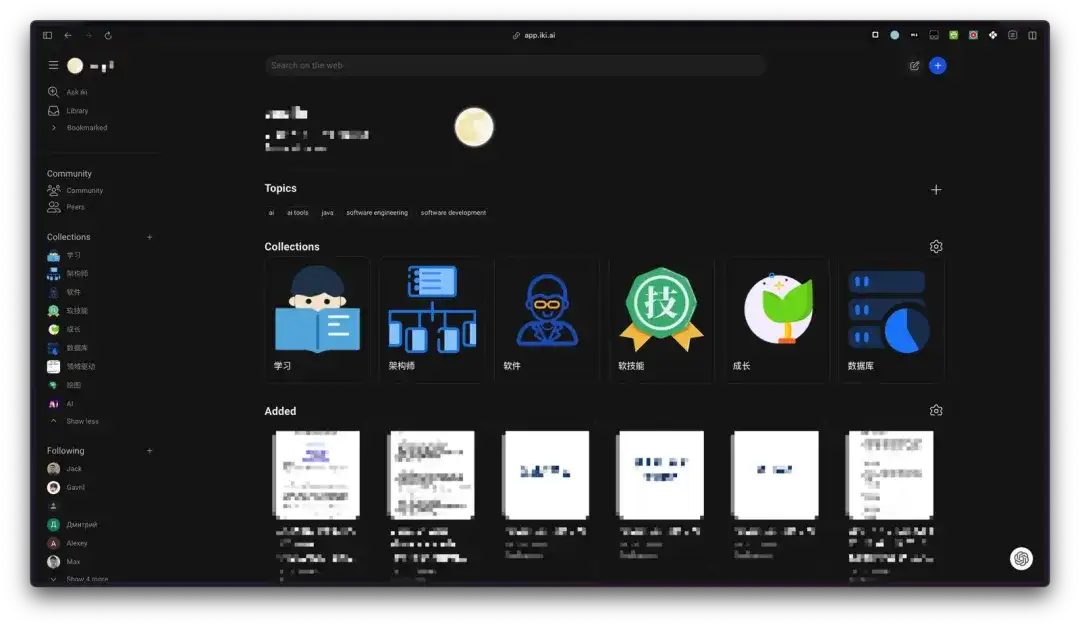Open the 软件 collection card

(547, 320)
